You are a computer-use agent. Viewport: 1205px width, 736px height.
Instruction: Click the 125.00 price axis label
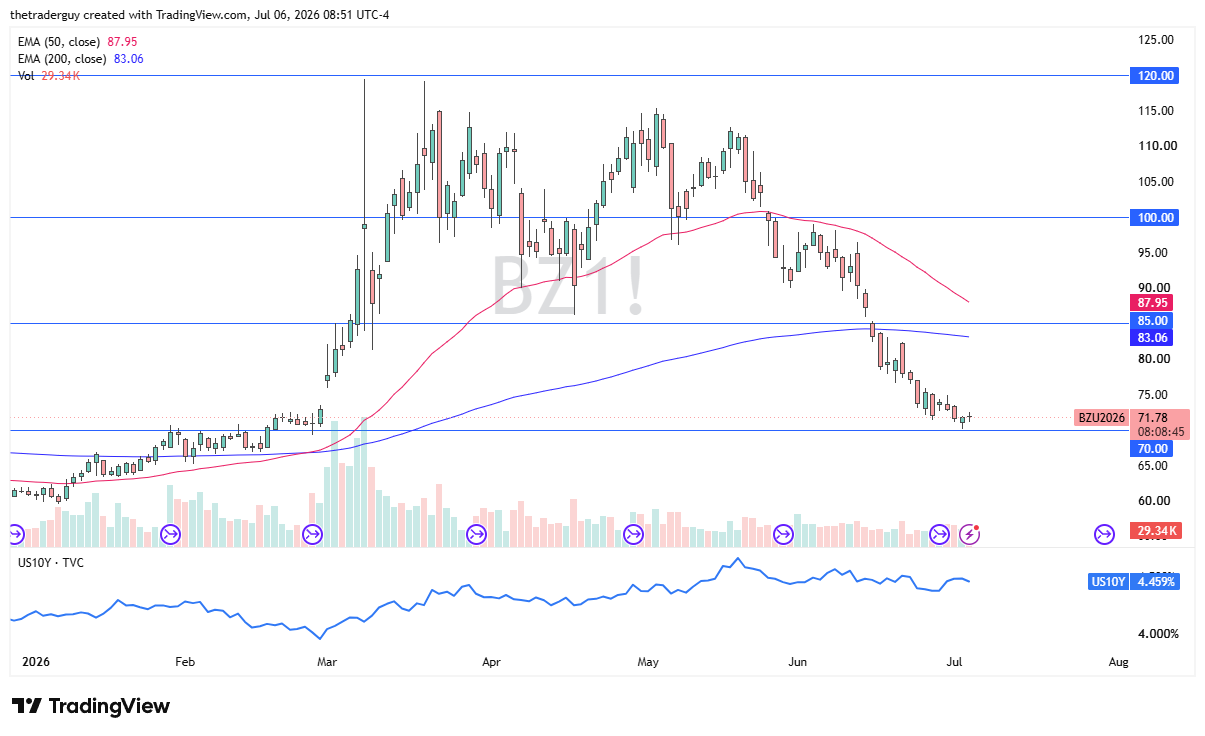[x=1156, y=39]
